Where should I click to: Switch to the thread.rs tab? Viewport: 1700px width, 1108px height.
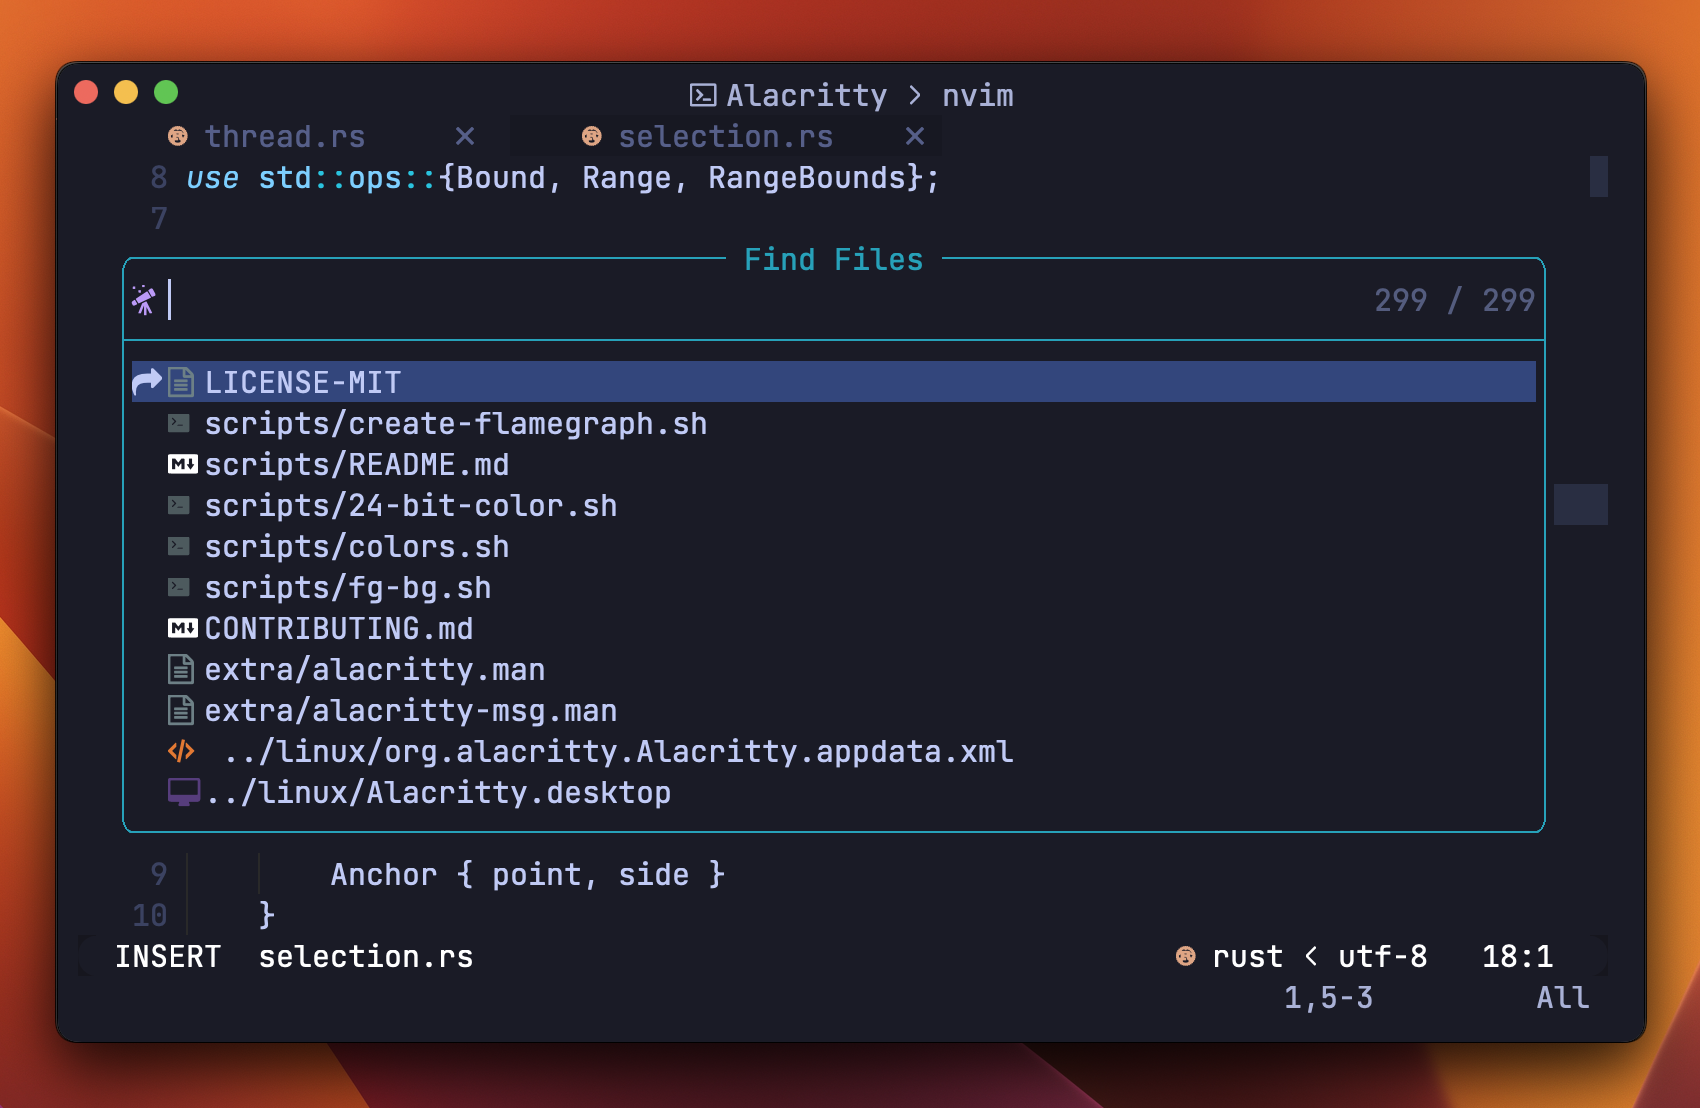(285, 136)
